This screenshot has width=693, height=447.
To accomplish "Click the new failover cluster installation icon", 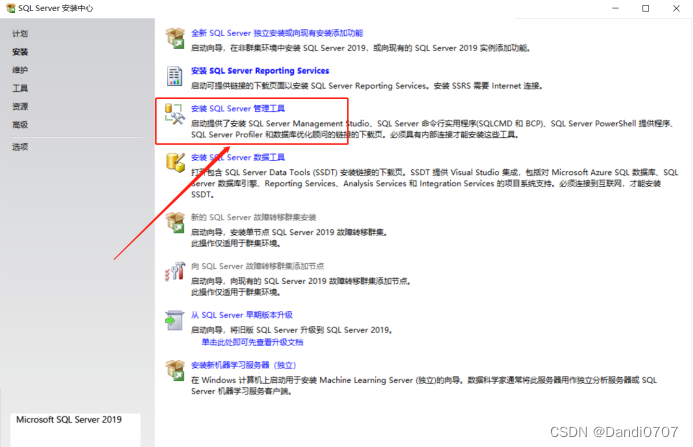I will coord(175,222).
